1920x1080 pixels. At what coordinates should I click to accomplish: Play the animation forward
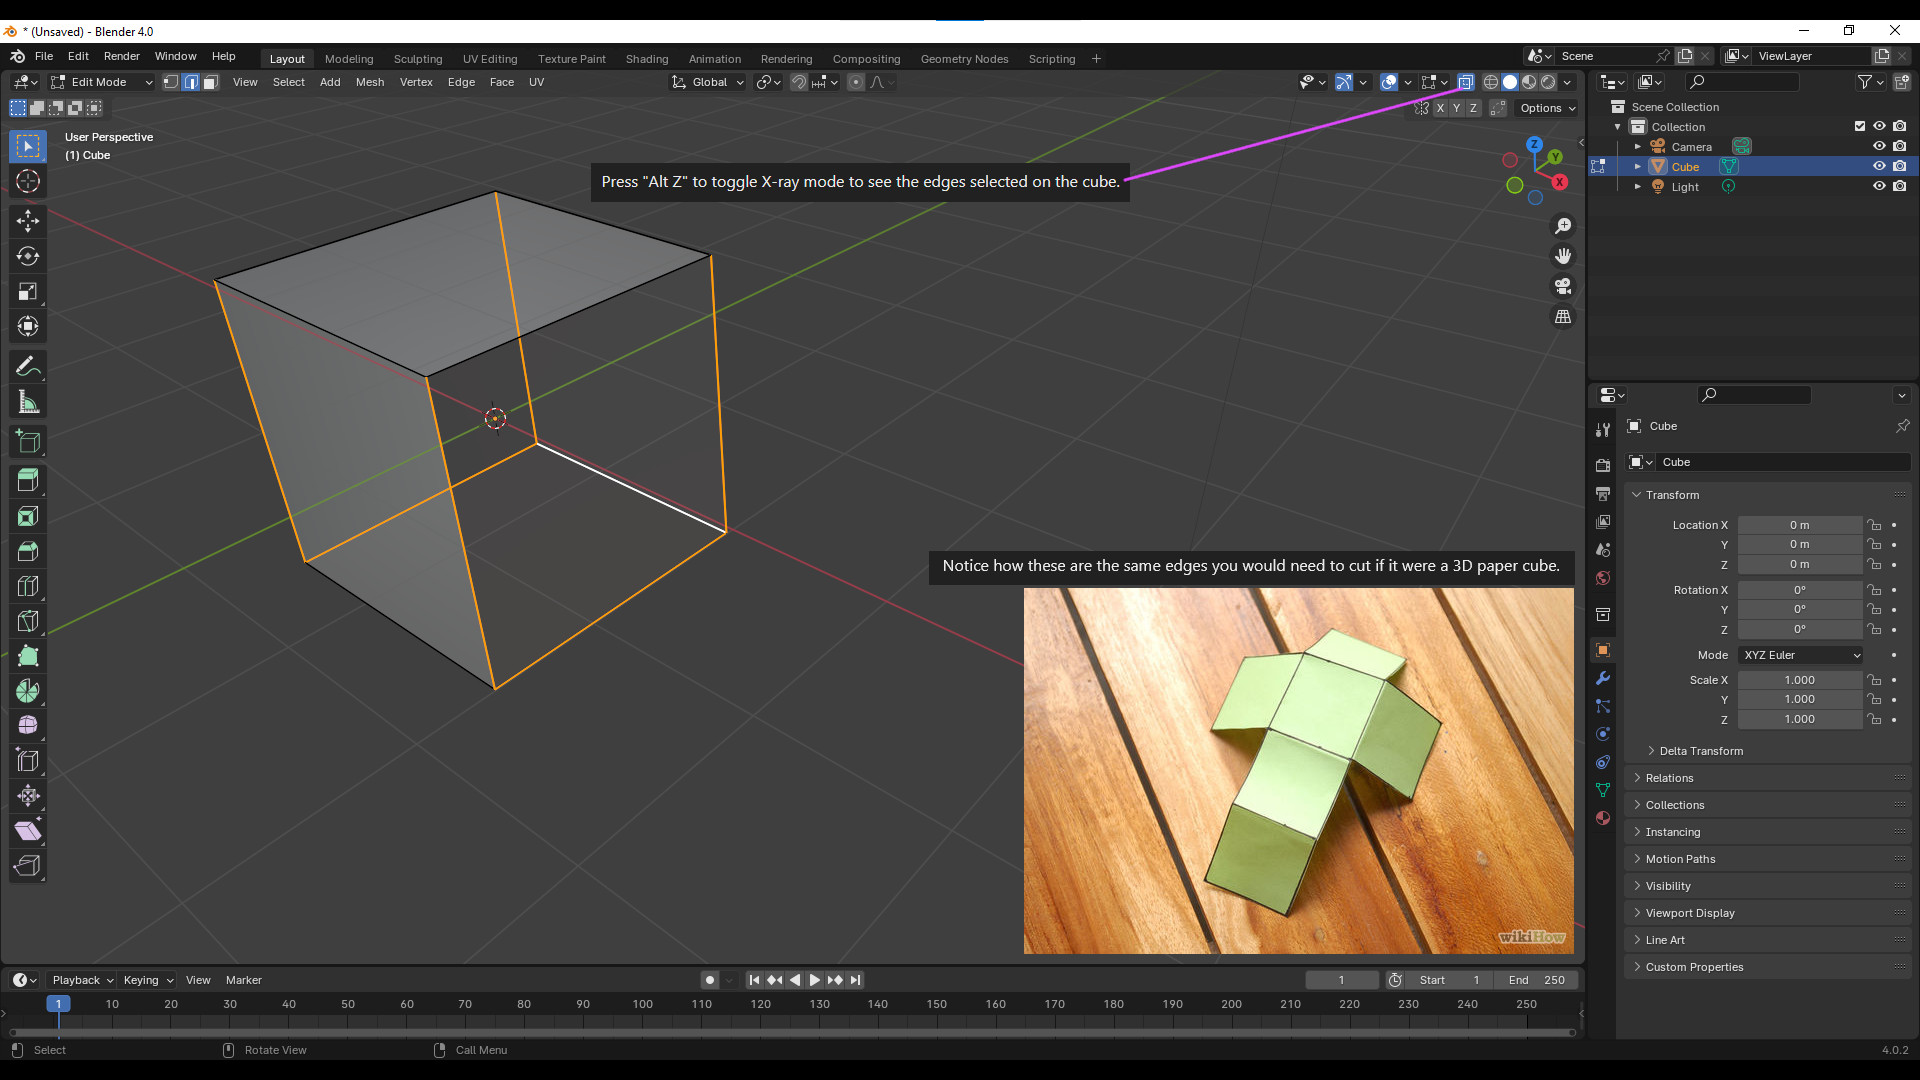pyautogui.click(x=814, y=980)
